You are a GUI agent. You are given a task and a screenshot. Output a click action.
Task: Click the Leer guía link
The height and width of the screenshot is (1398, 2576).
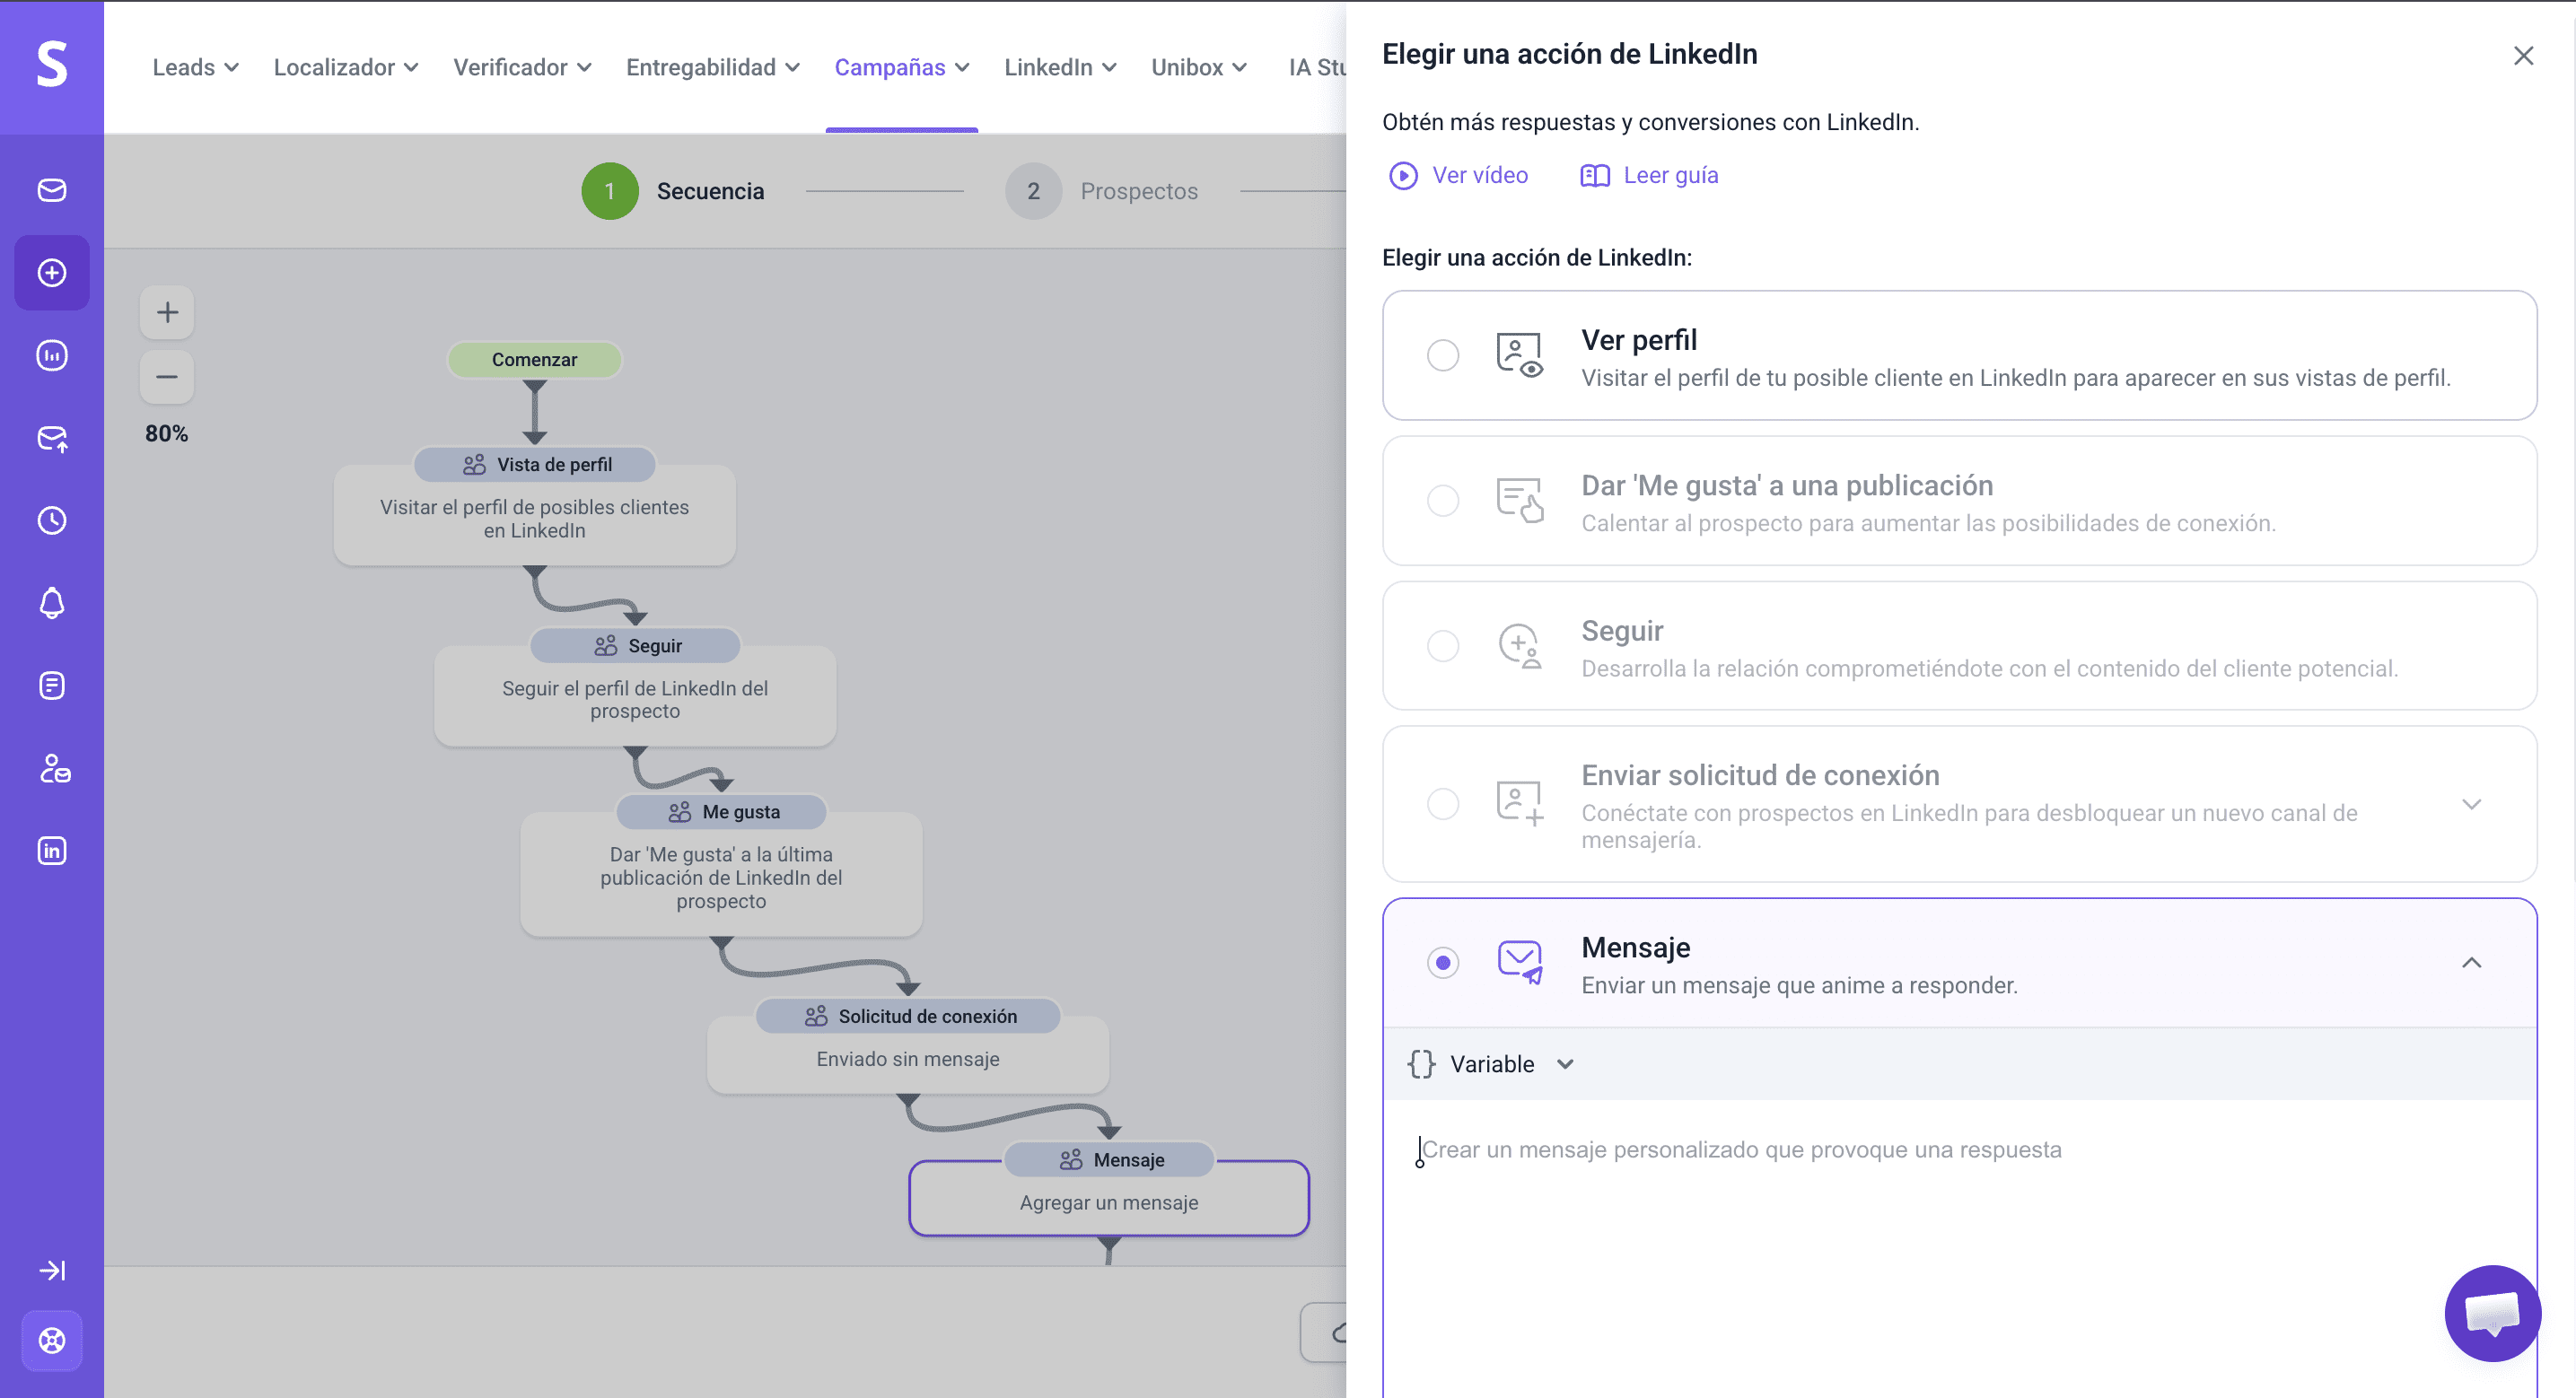point(1650,175)
